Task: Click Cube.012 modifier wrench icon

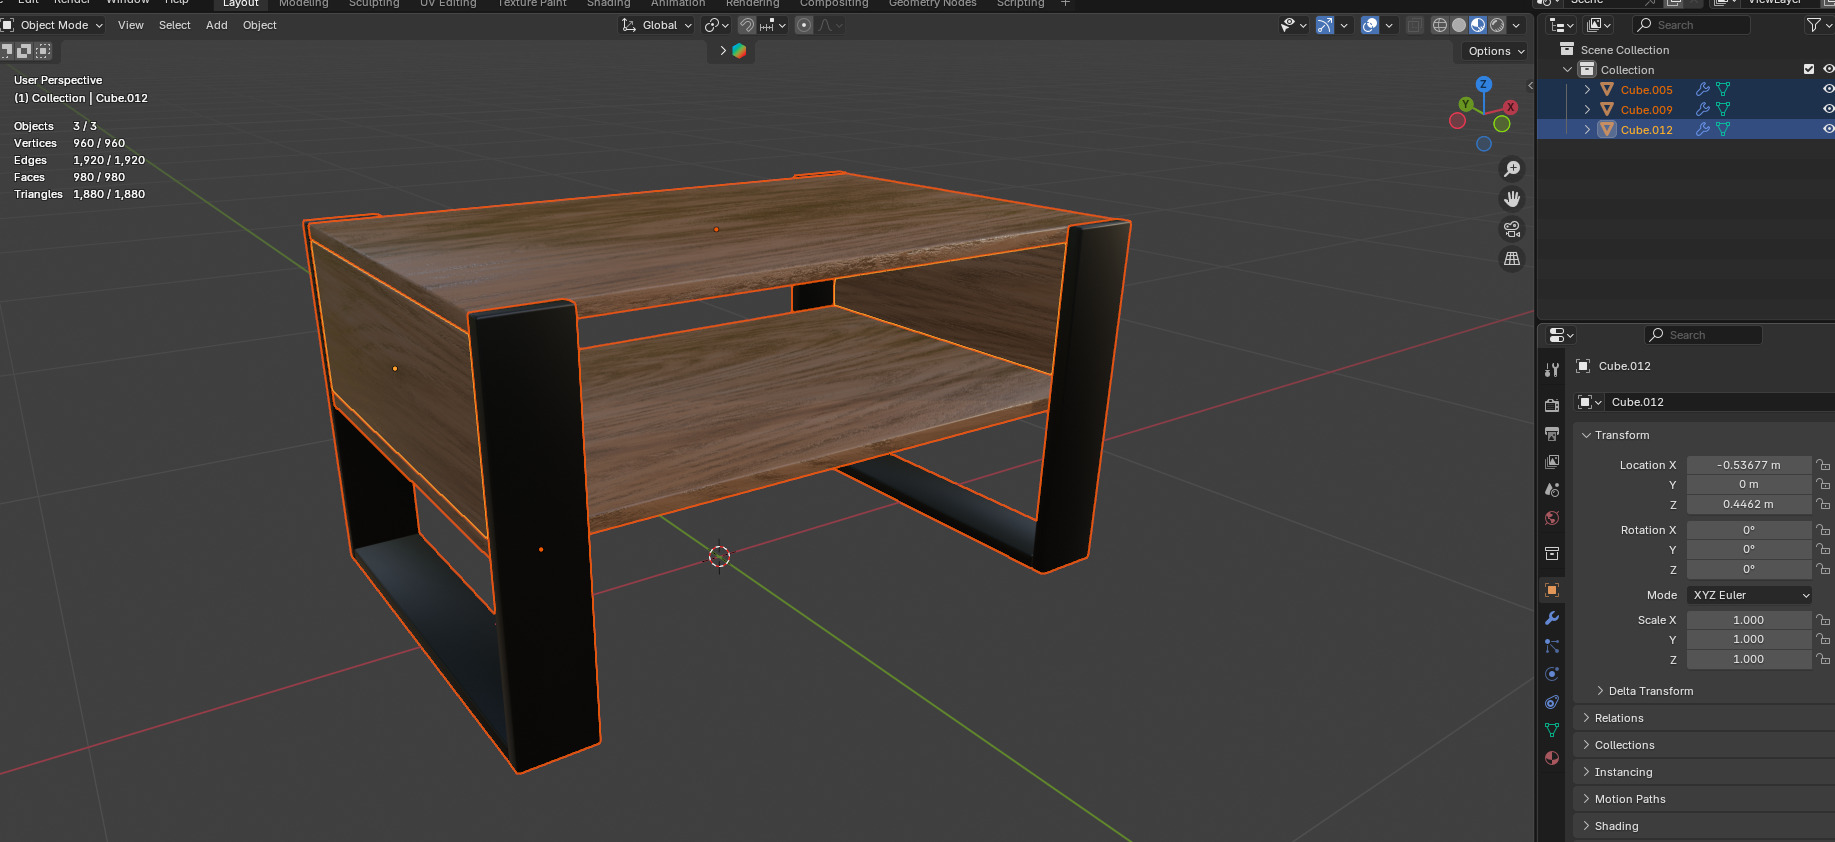Action: [1703, 129]
